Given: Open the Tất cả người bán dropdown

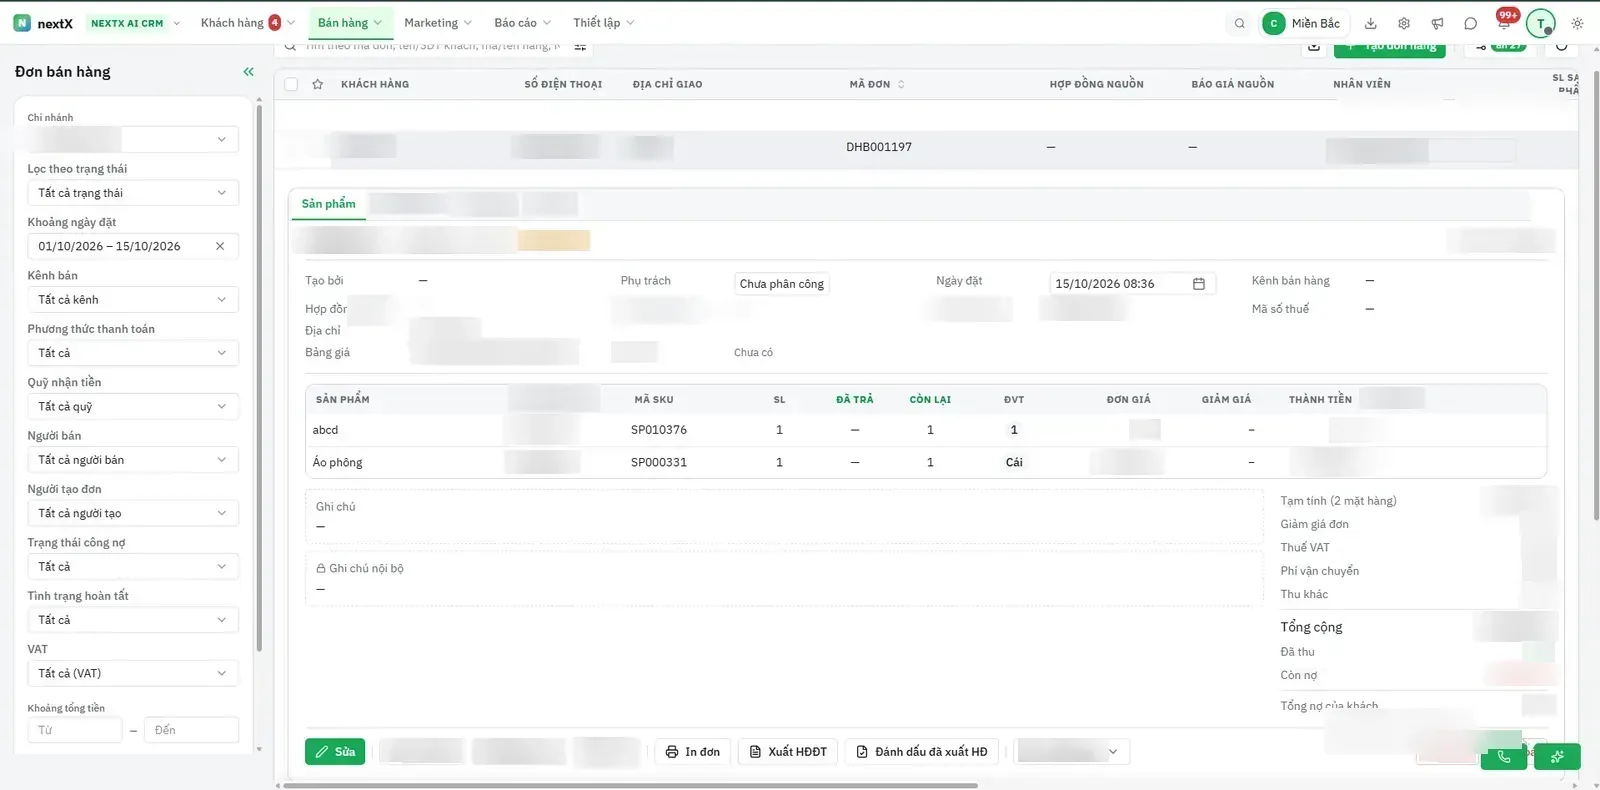Looking at the screenshot, I should coord(132,460).
